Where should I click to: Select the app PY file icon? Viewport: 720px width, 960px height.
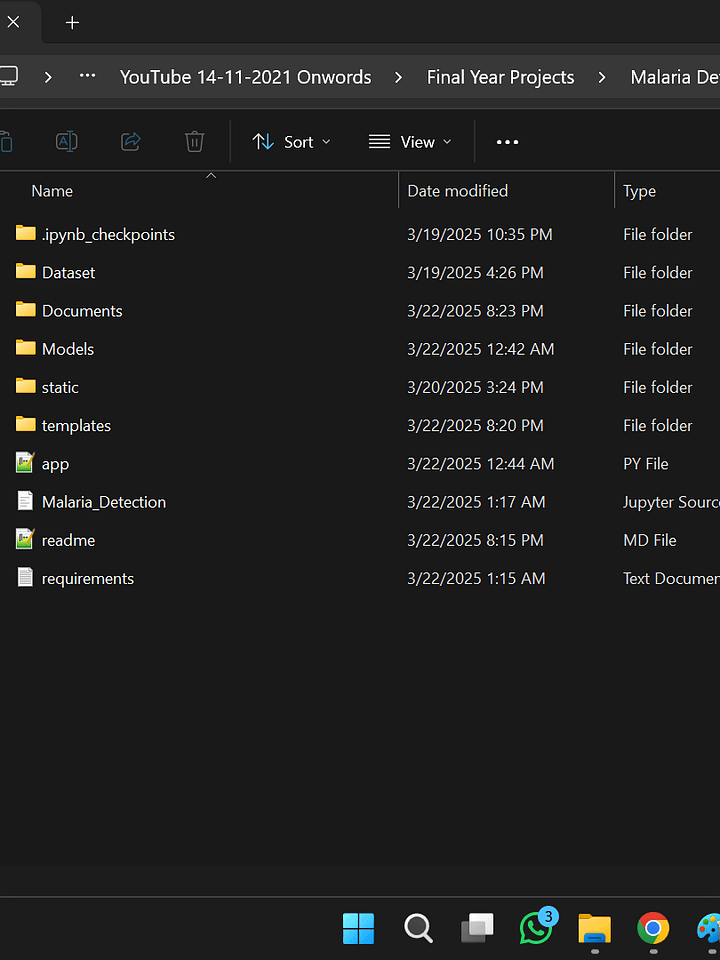point(25,463)
